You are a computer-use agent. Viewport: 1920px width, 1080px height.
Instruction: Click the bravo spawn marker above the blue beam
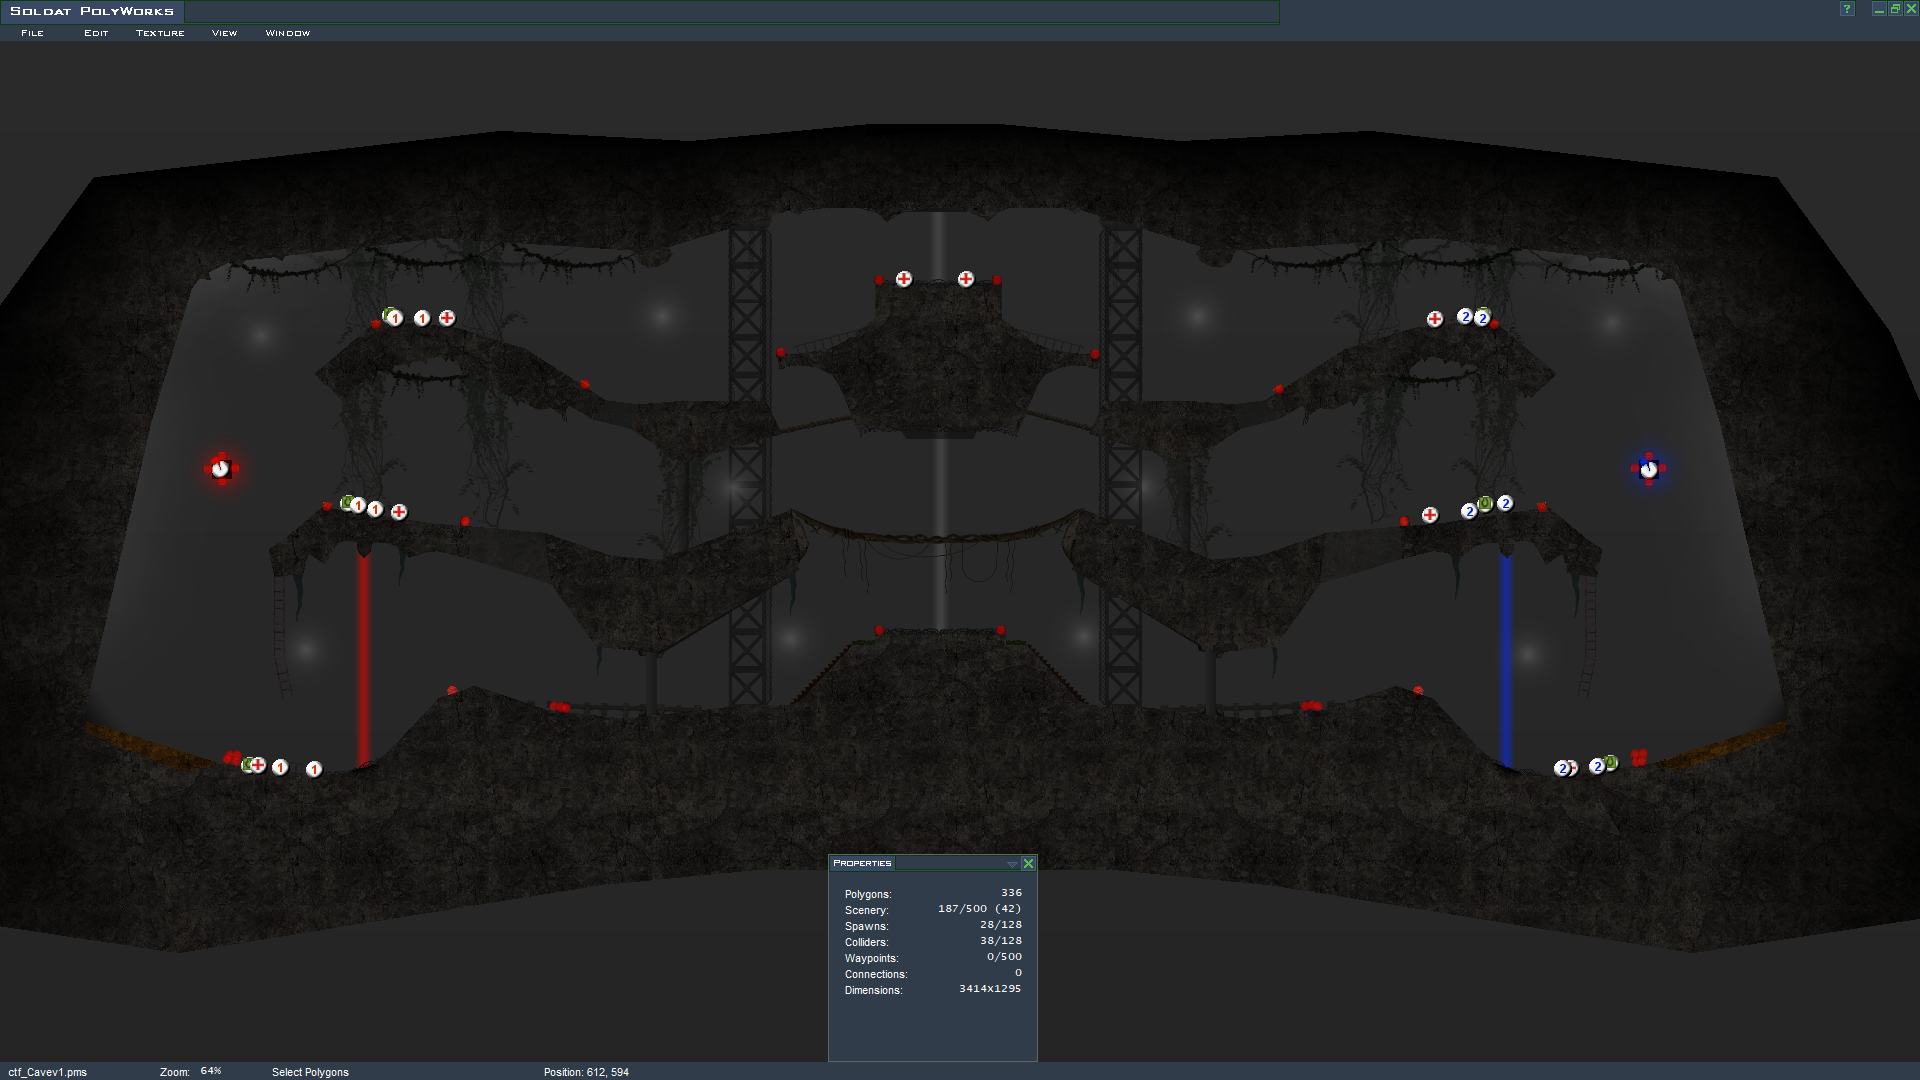(x=1505, y=503)
